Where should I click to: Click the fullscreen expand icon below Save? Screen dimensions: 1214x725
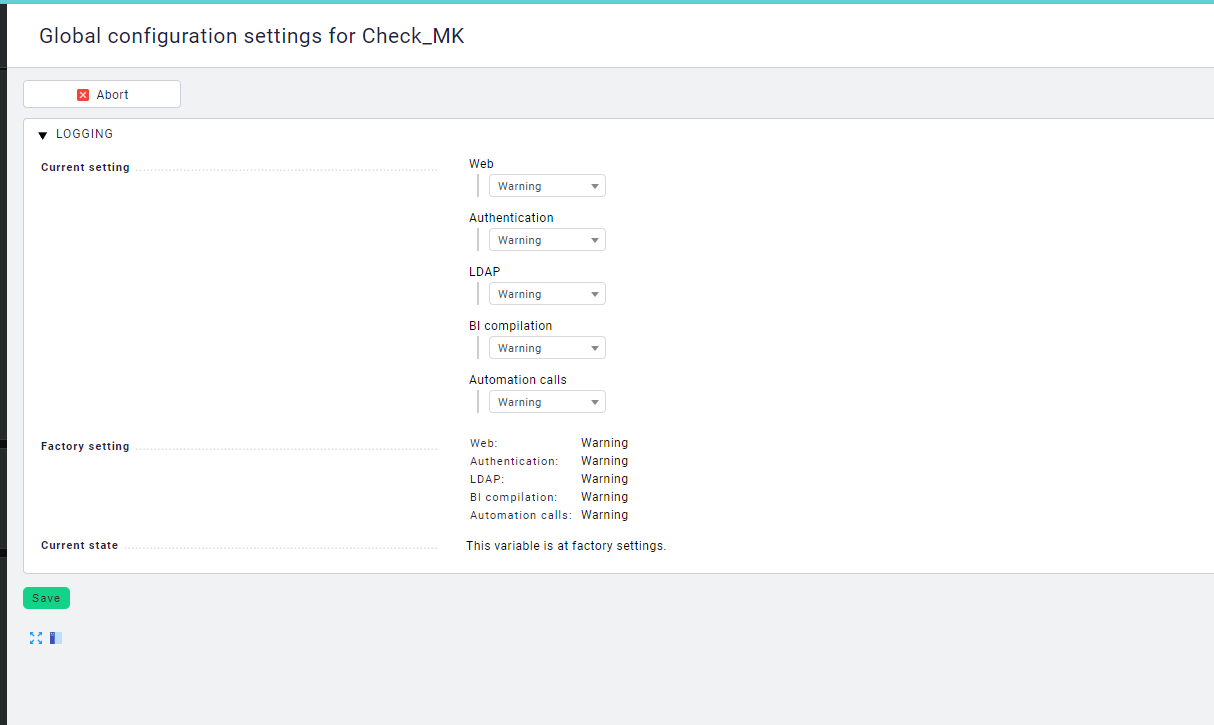[36, 637]
